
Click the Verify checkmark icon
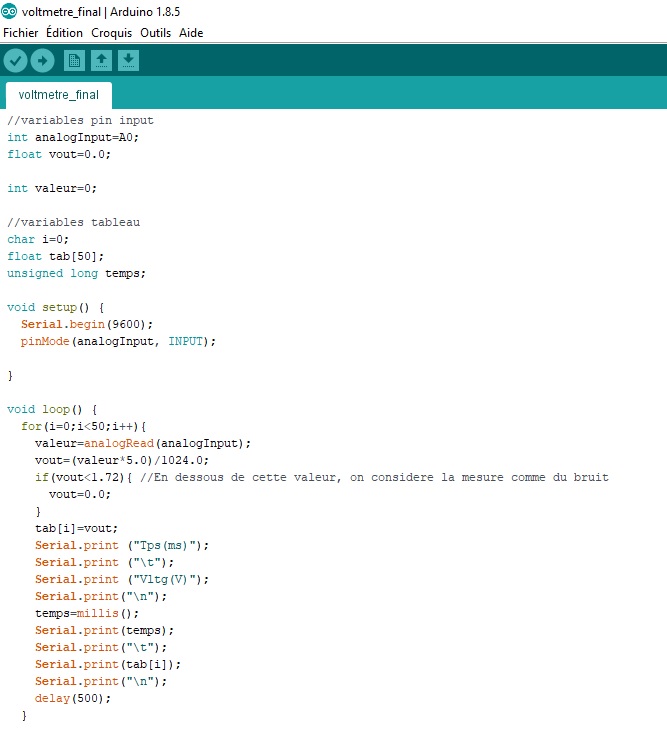click(x=15, y=61)
